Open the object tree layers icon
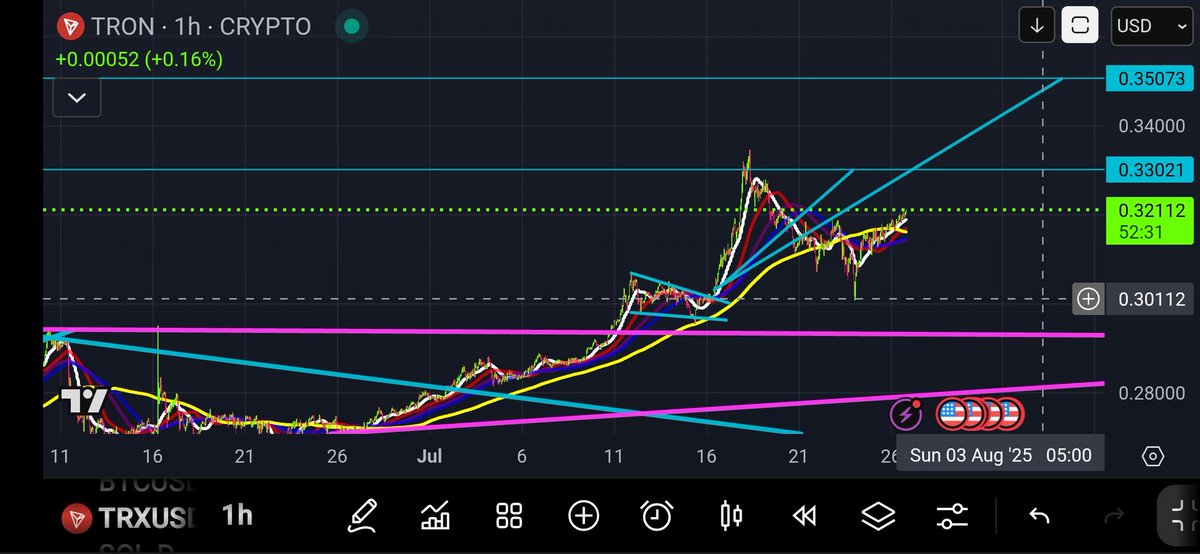The width and height of the screenshot is (1200, 554). coord(878,516)
